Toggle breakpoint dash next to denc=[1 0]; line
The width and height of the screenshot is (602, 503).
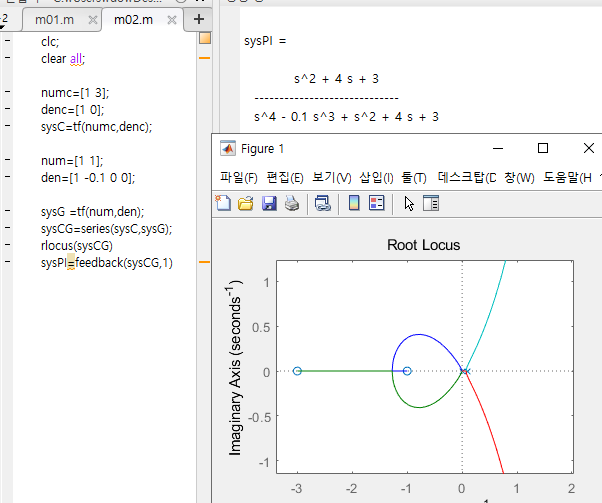[7, 109]
